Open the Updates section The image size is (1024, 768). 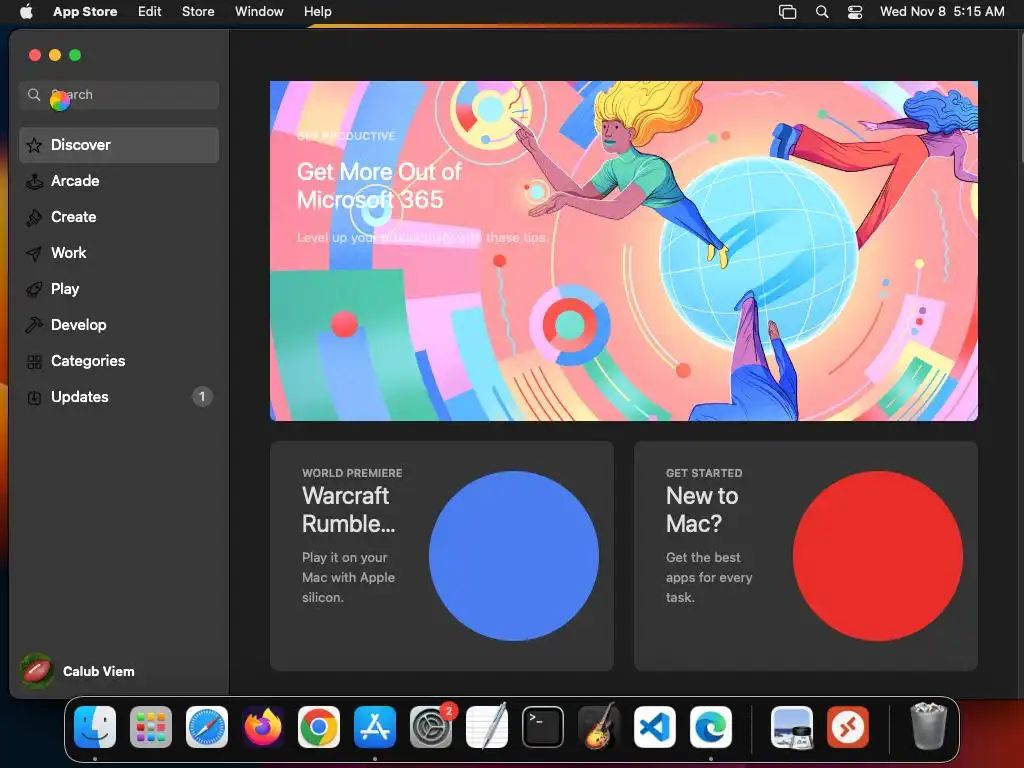[x=119, y=396]
